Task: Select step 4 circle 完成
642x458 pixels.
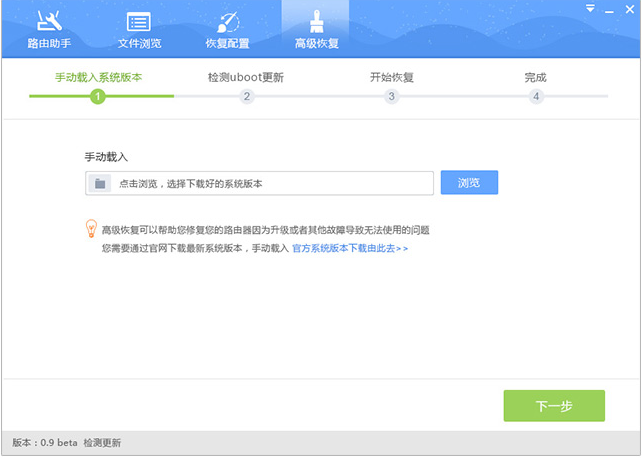Action: click(536, 97)
